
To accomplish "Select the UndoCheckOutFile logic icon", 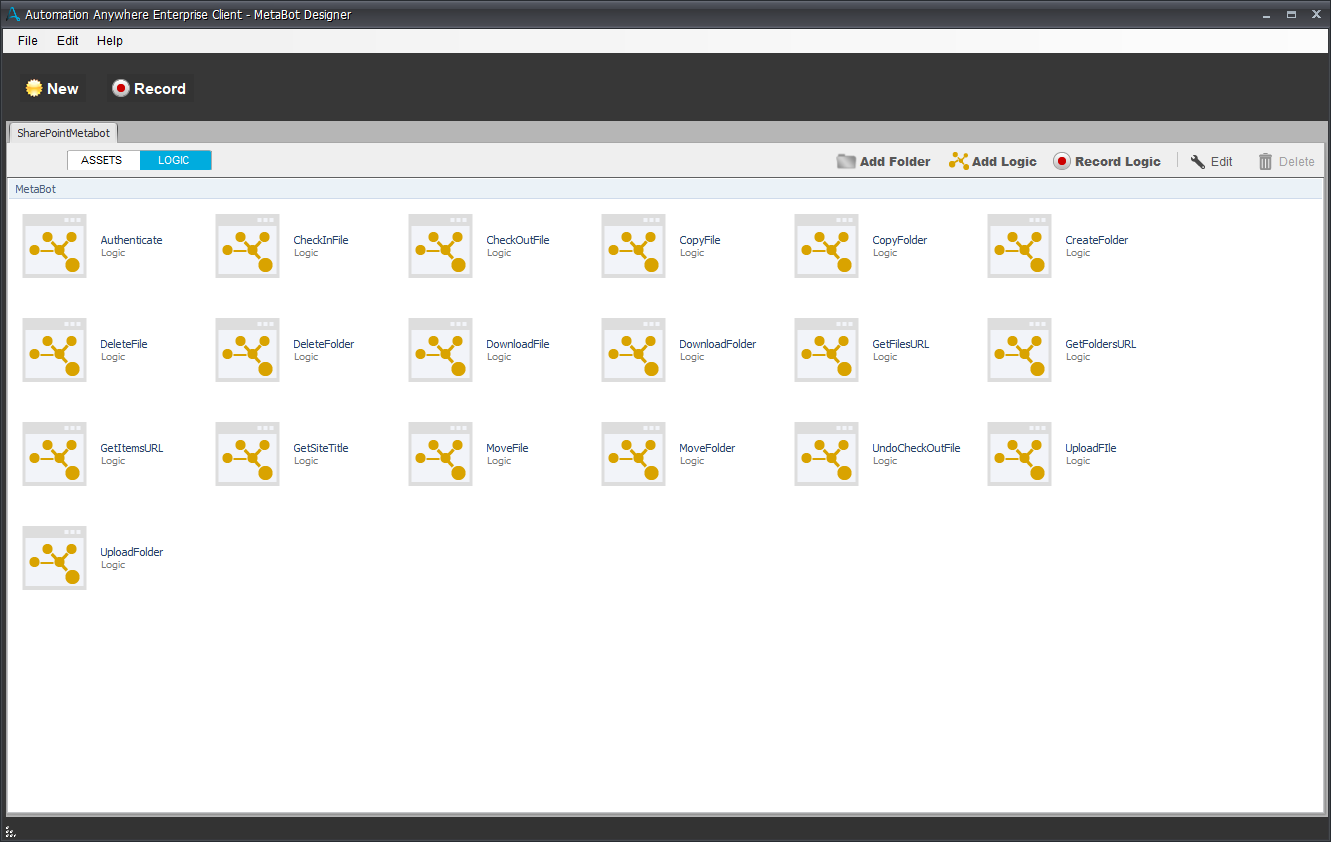I will [x=826, y=454].
